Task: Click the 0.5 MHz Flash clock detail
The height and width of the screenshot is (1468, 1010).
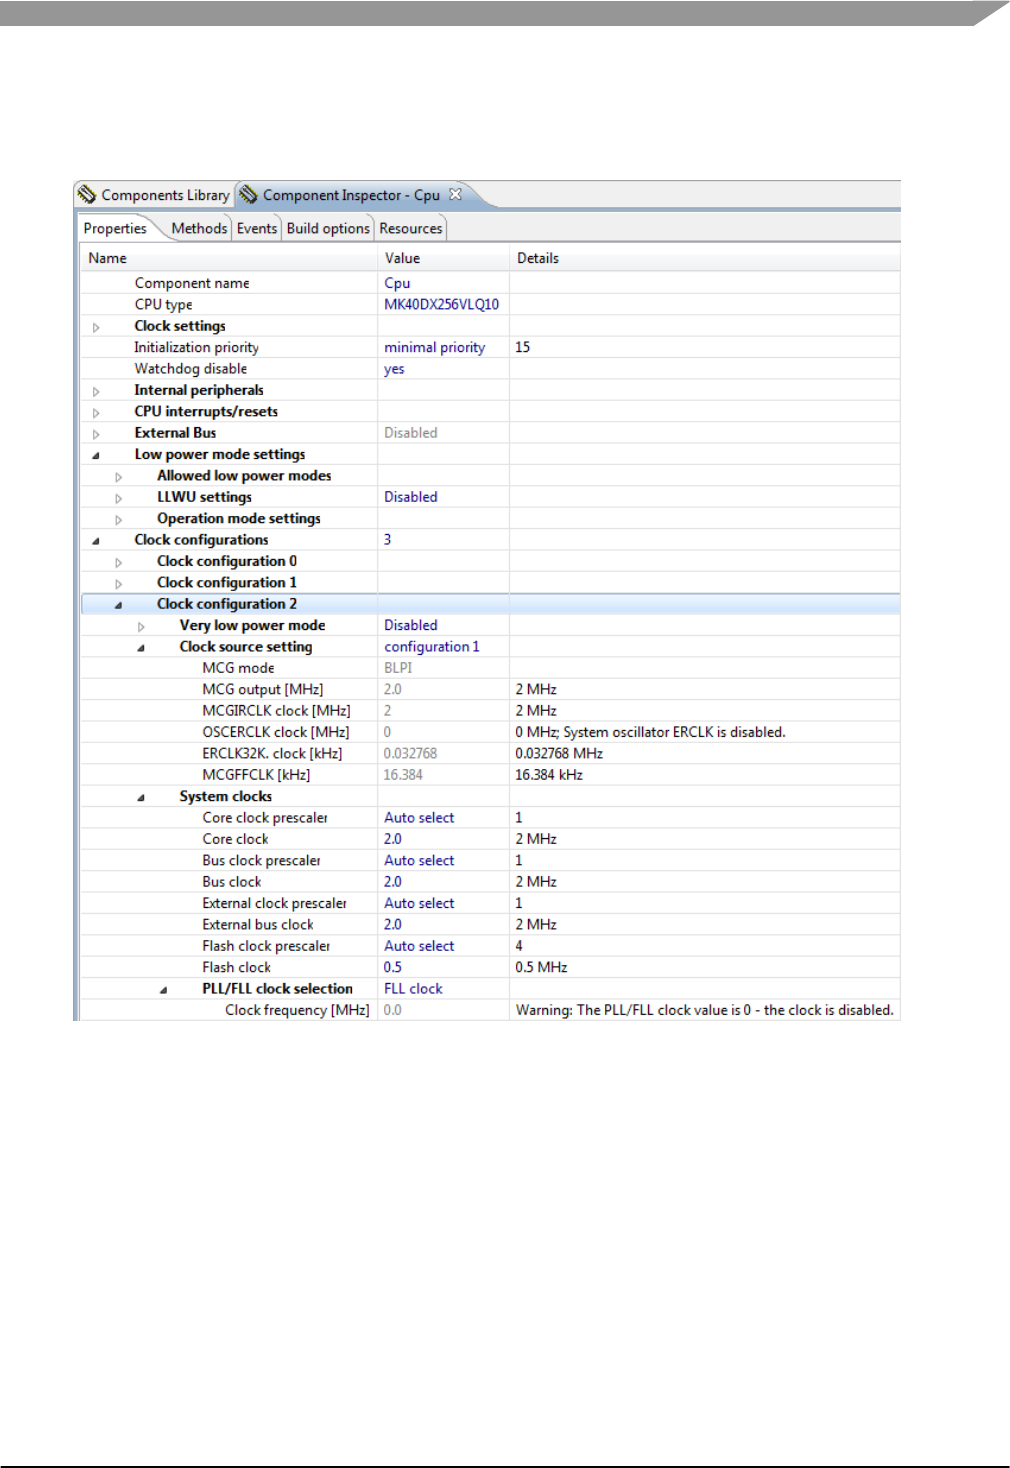Action: 541,968
